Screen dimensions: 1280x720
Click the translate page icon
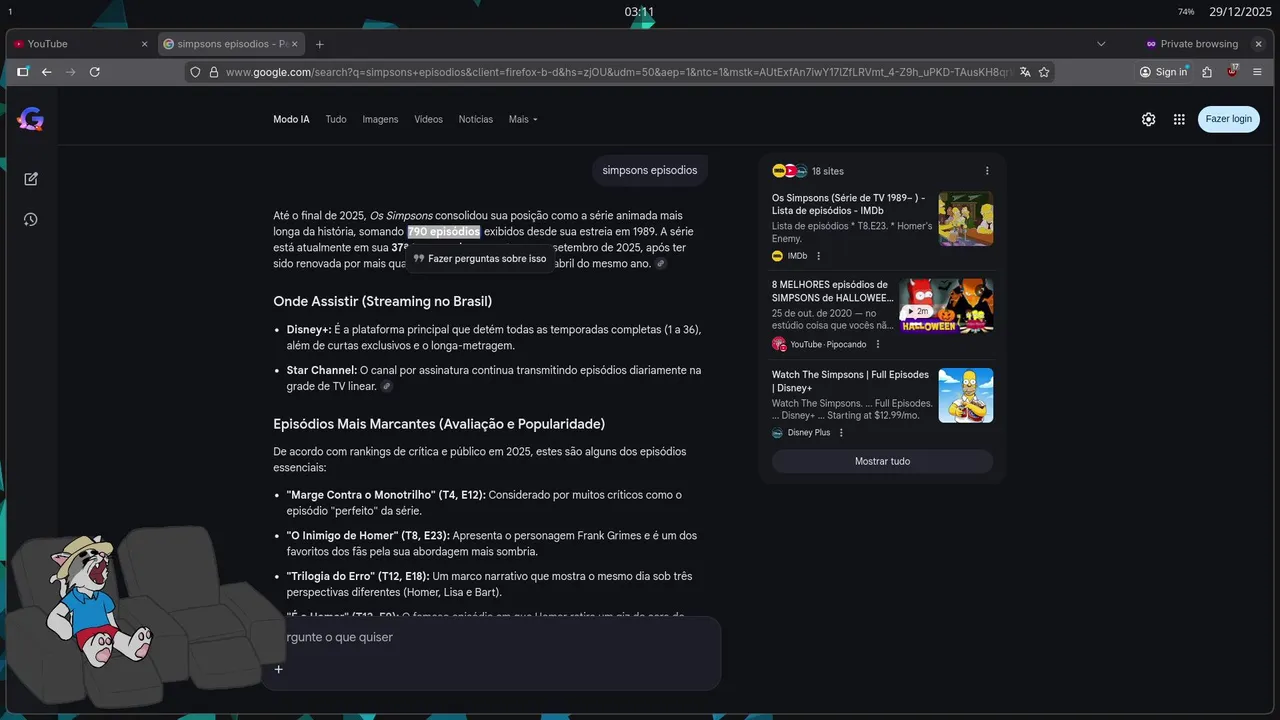coord(1025,72)
